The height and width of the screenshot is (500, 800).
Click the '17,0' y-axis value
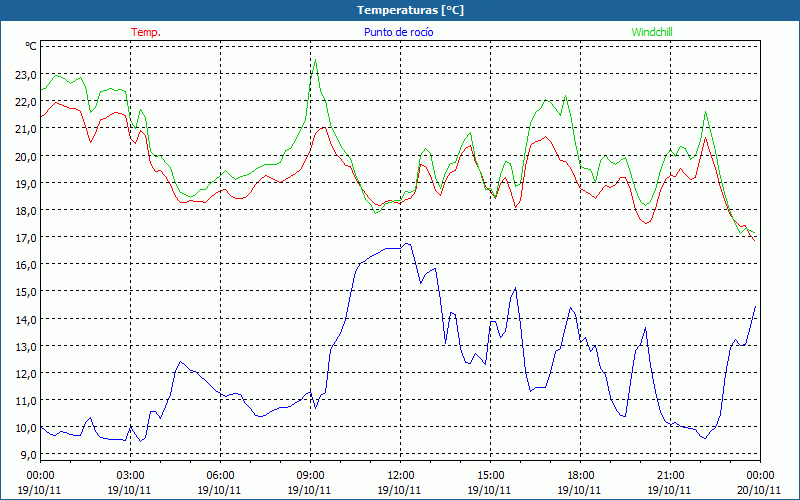coord(26,238)
